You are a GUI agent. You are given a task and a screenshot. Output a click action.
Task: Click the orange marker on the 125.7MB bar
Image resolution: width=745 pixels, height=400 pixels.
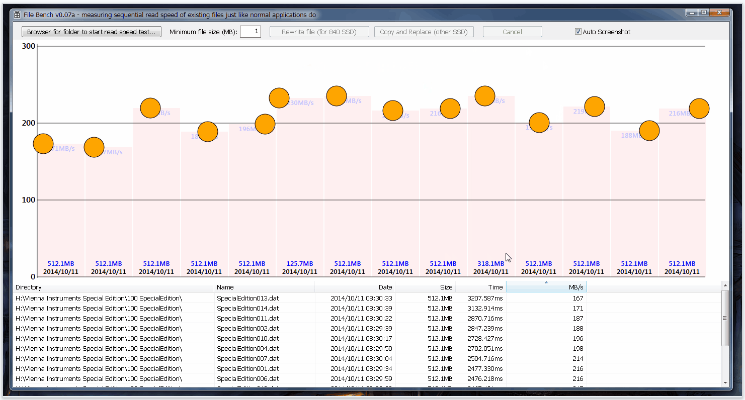[279, 98]
